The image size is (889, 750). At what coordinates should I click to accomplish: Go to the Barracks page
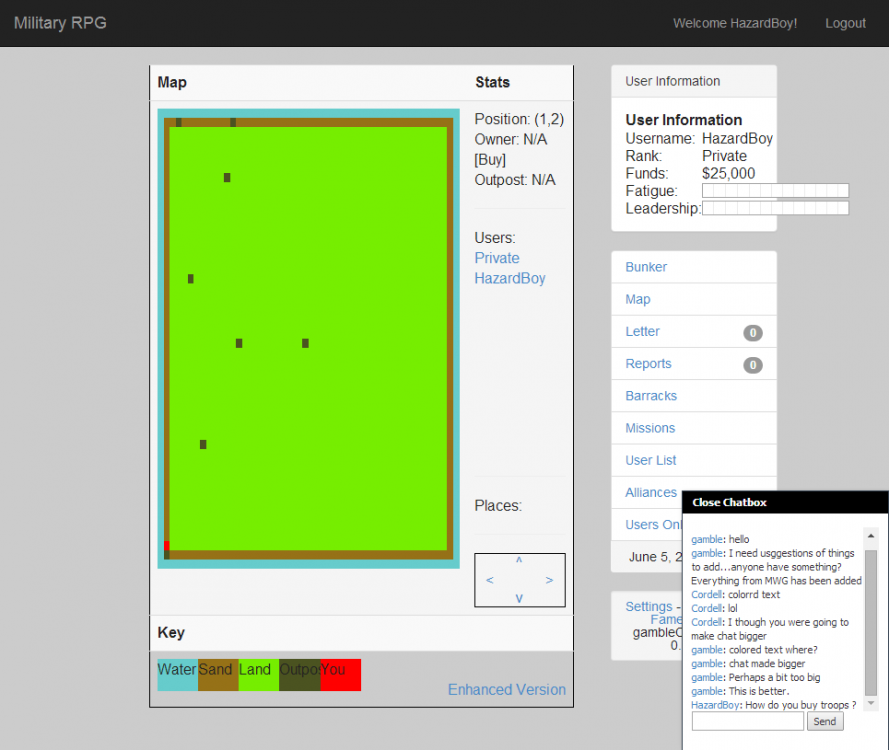pos(651,396)
